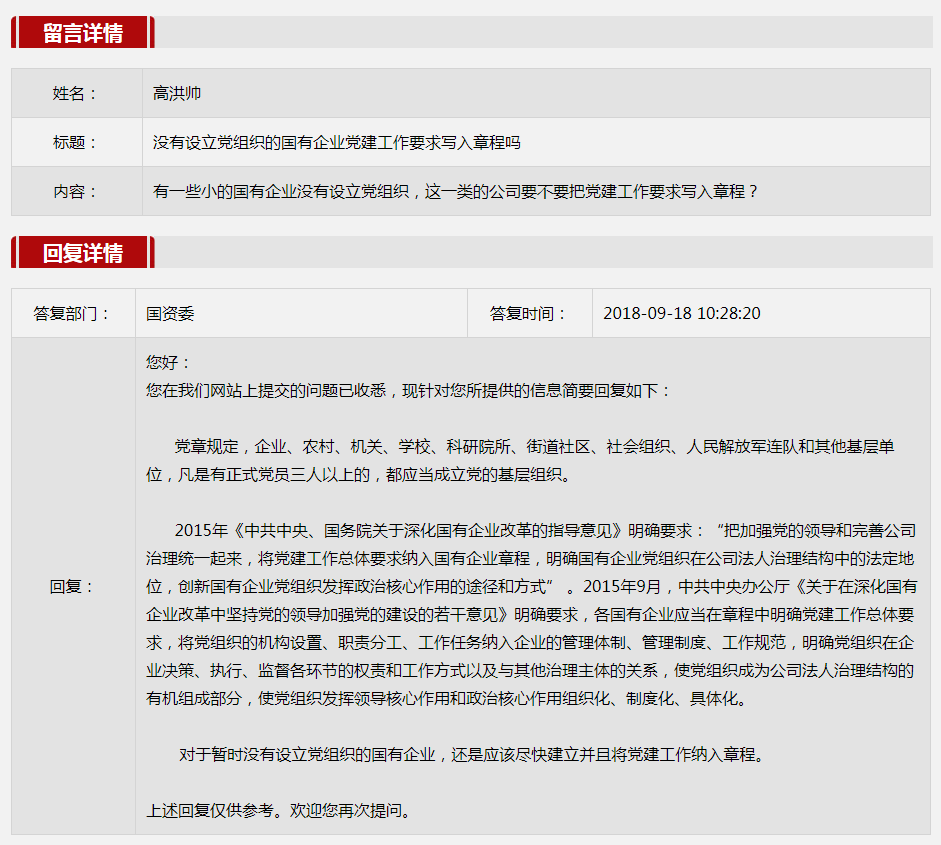Click the small red bar beside 留言详情
The width and height of the screenshot is (941, 845).
152,33
